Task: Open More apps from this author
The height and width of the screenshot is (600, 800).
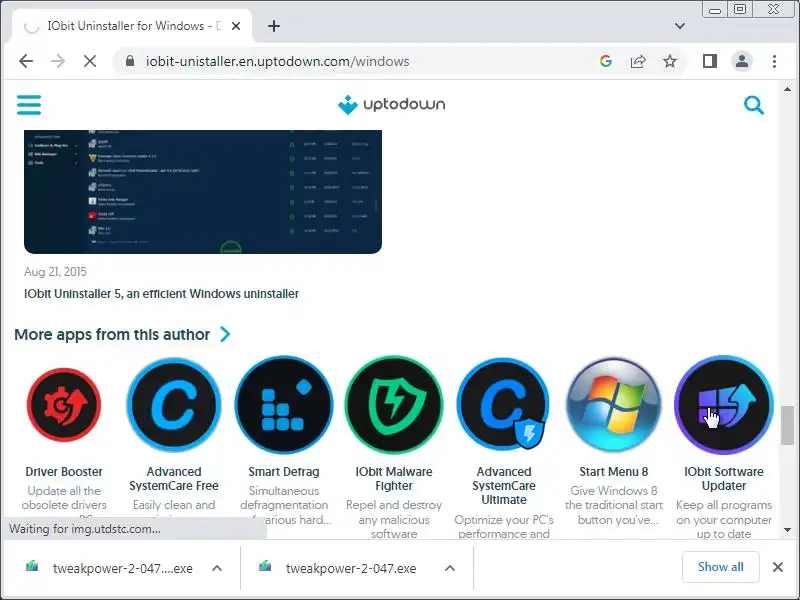Action: 112,334
